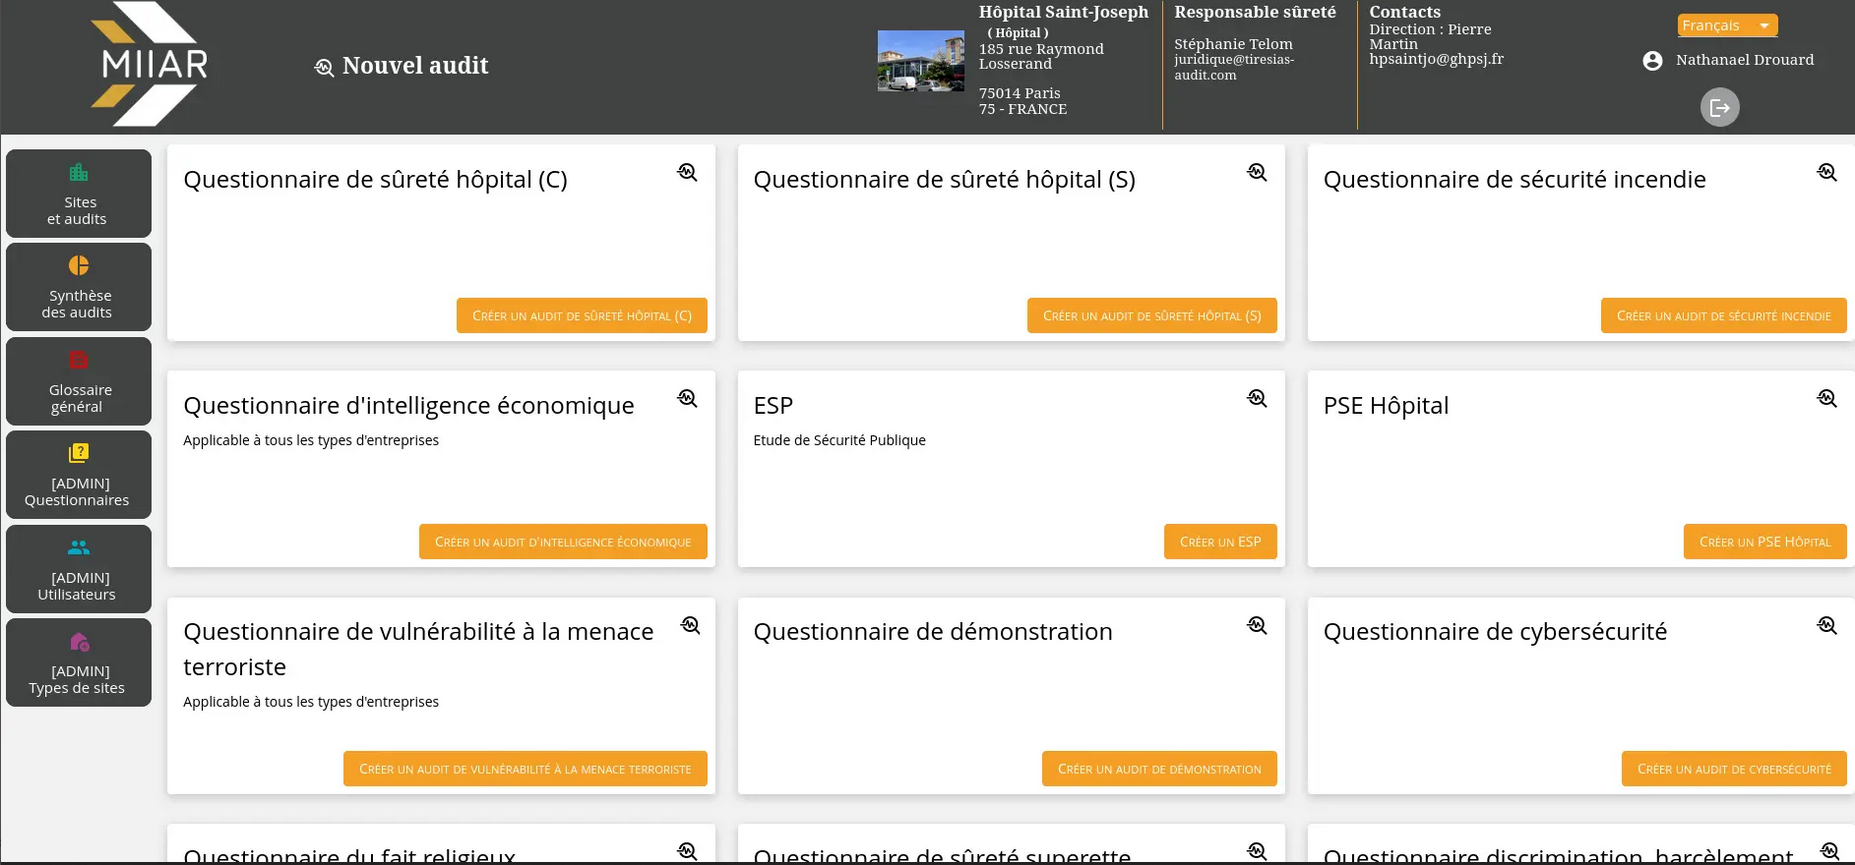Click the Nathanael Drouard user name
Viewport: 1855px width, 865px height.
click(x=1745, y=60)
